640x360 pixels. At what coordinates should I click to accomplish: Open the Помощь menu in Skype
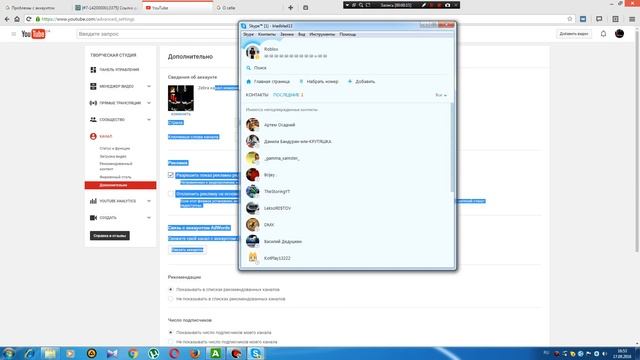347,35
